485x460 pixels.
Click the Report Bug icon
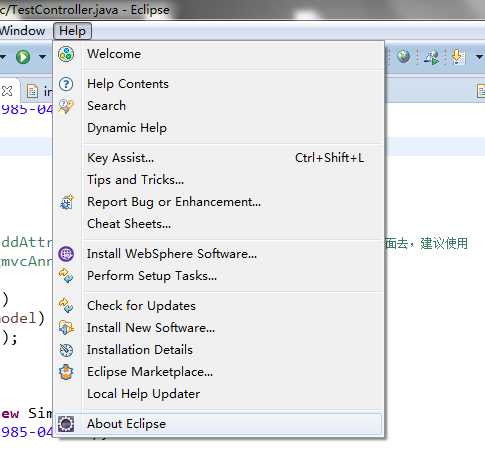coord(66,202)
